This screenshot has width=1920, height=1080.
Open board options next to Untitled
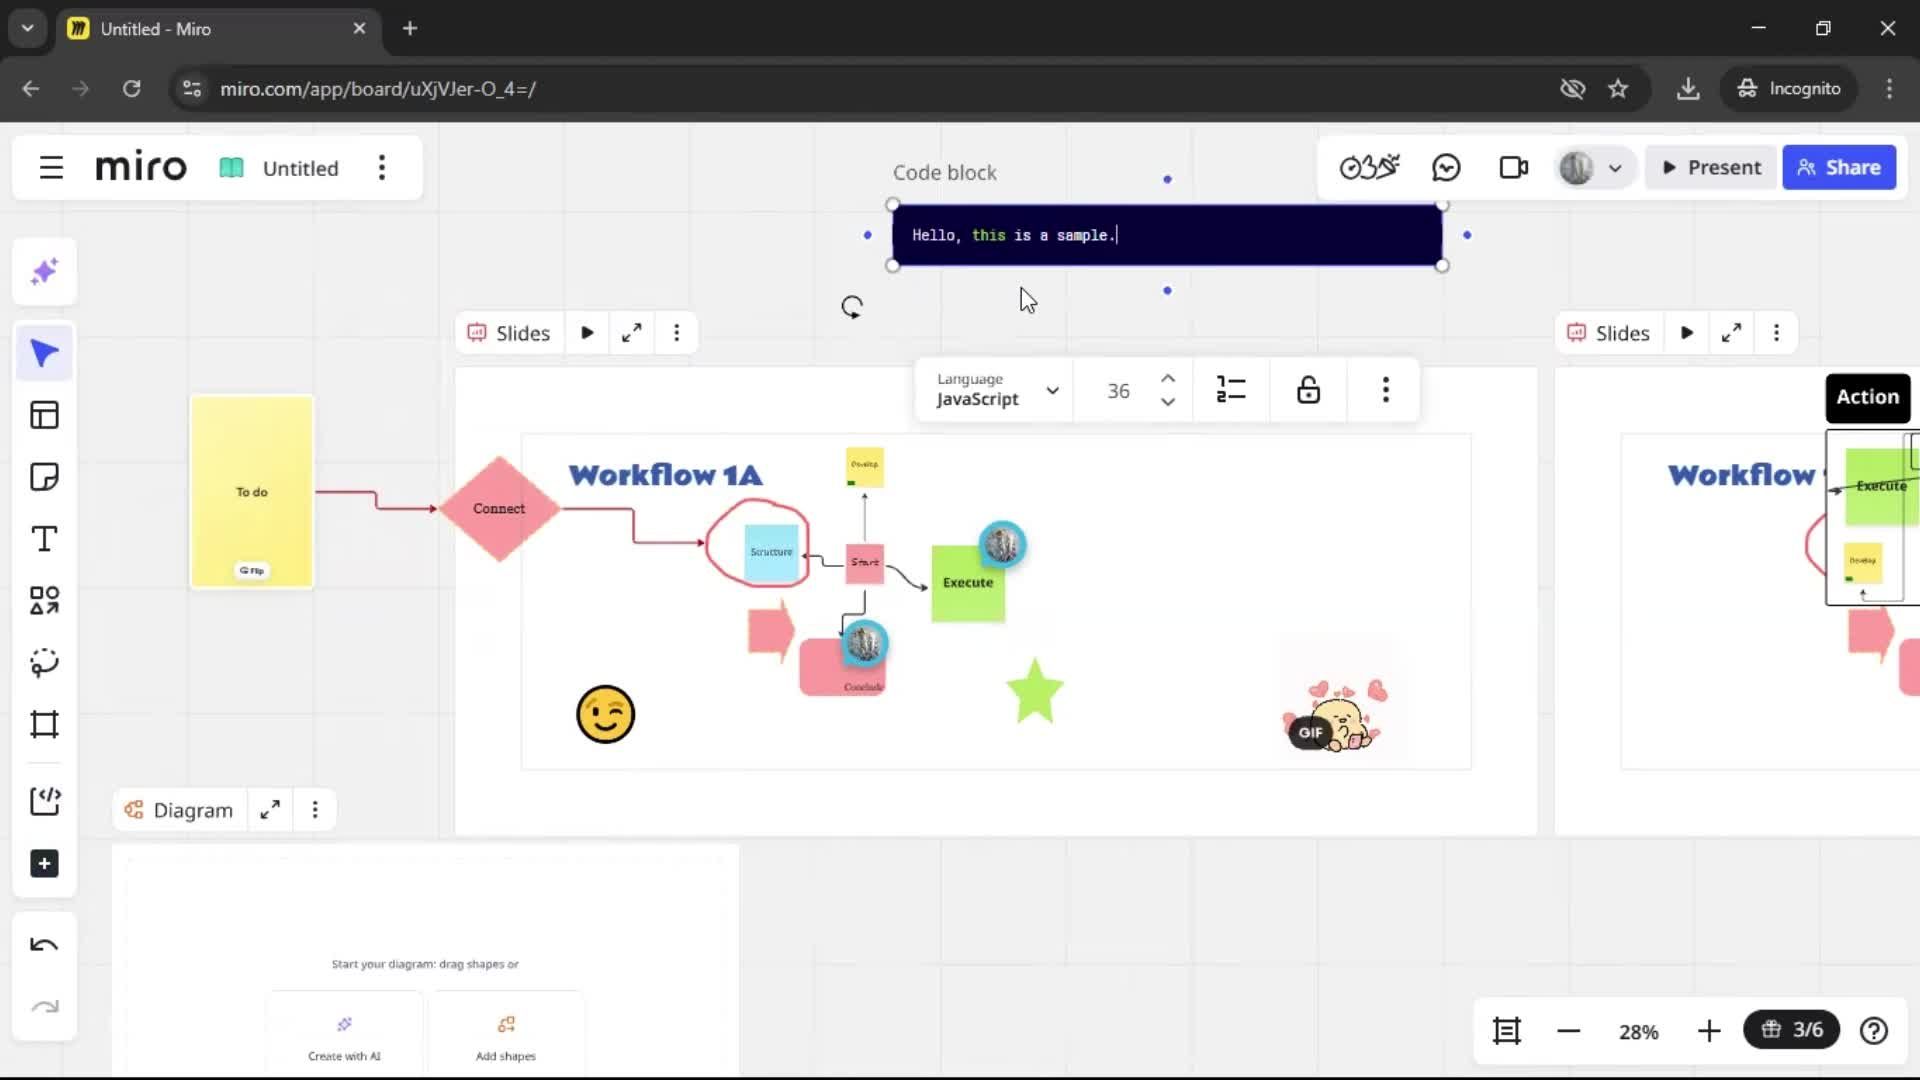tap(381, 168)
